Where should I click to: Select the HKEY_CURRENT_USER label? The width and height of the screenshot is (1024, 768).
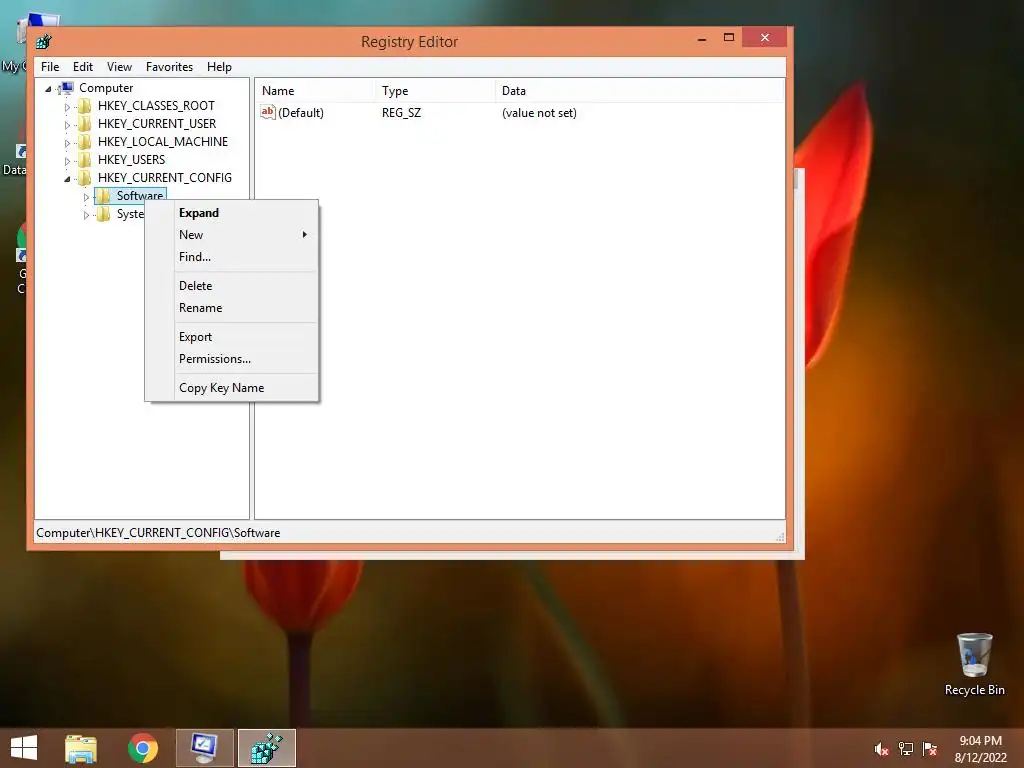pyautogui.click(x=157, y=124)
